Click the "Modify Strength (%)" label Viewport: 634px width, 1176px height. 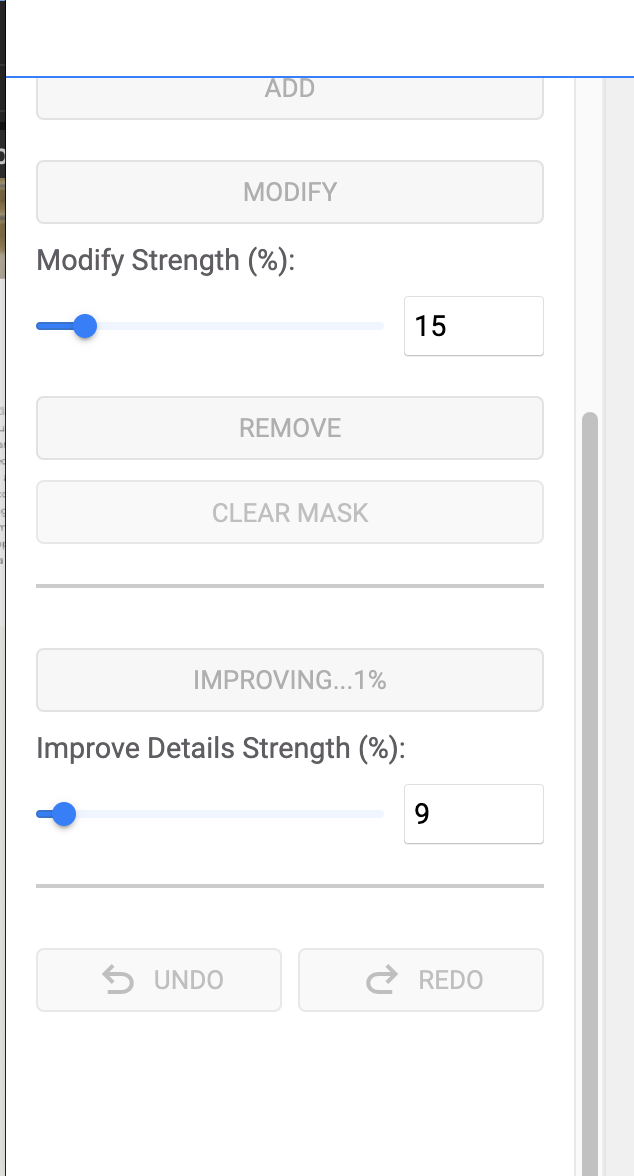166,261
